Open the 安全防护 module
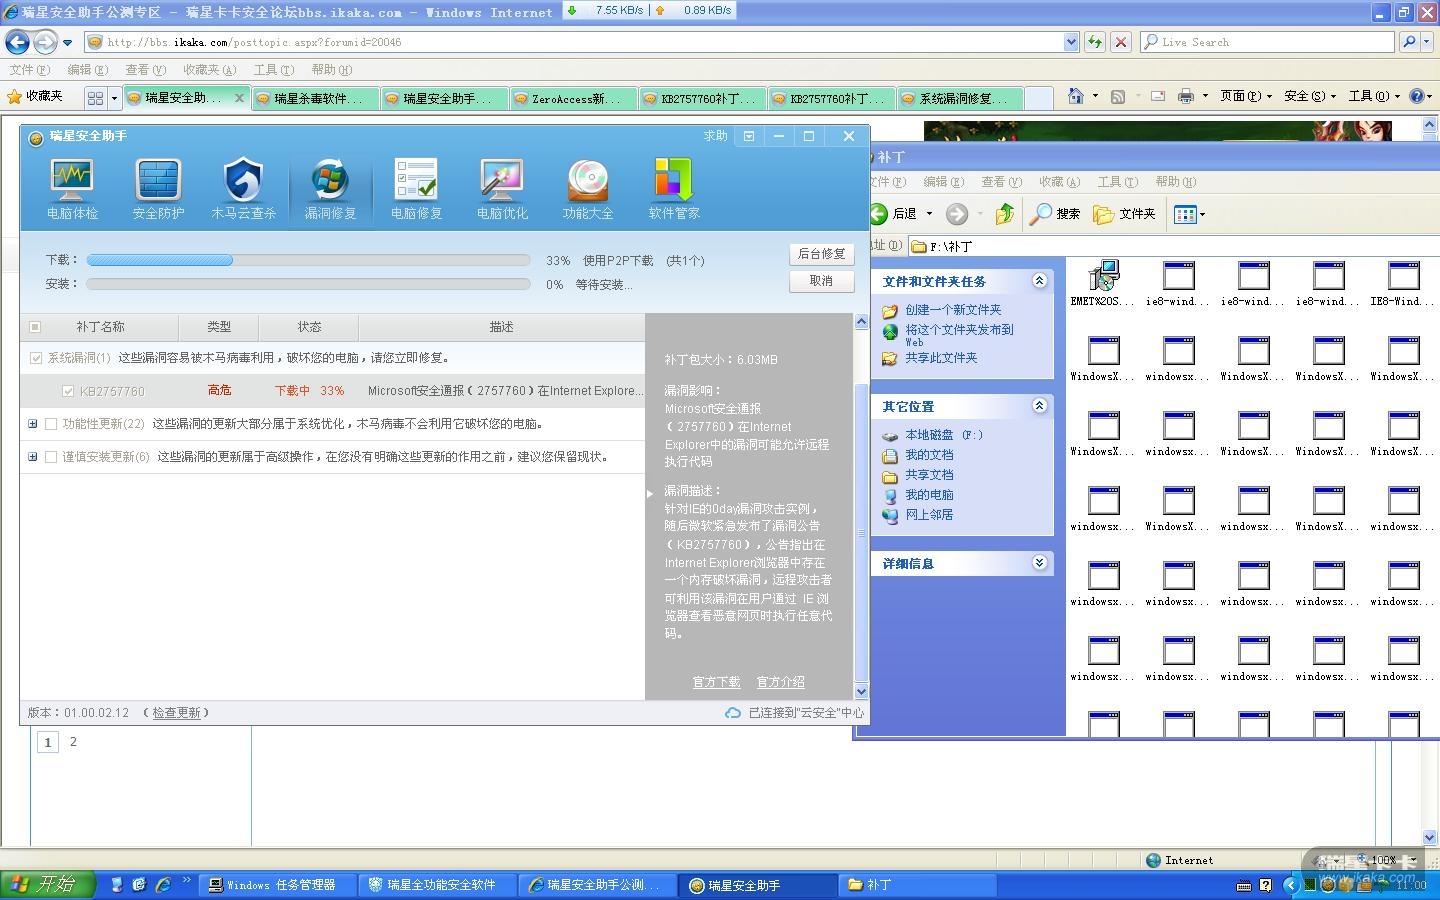The height and width of the screenshot is (900, 1440). coord(158,188)
